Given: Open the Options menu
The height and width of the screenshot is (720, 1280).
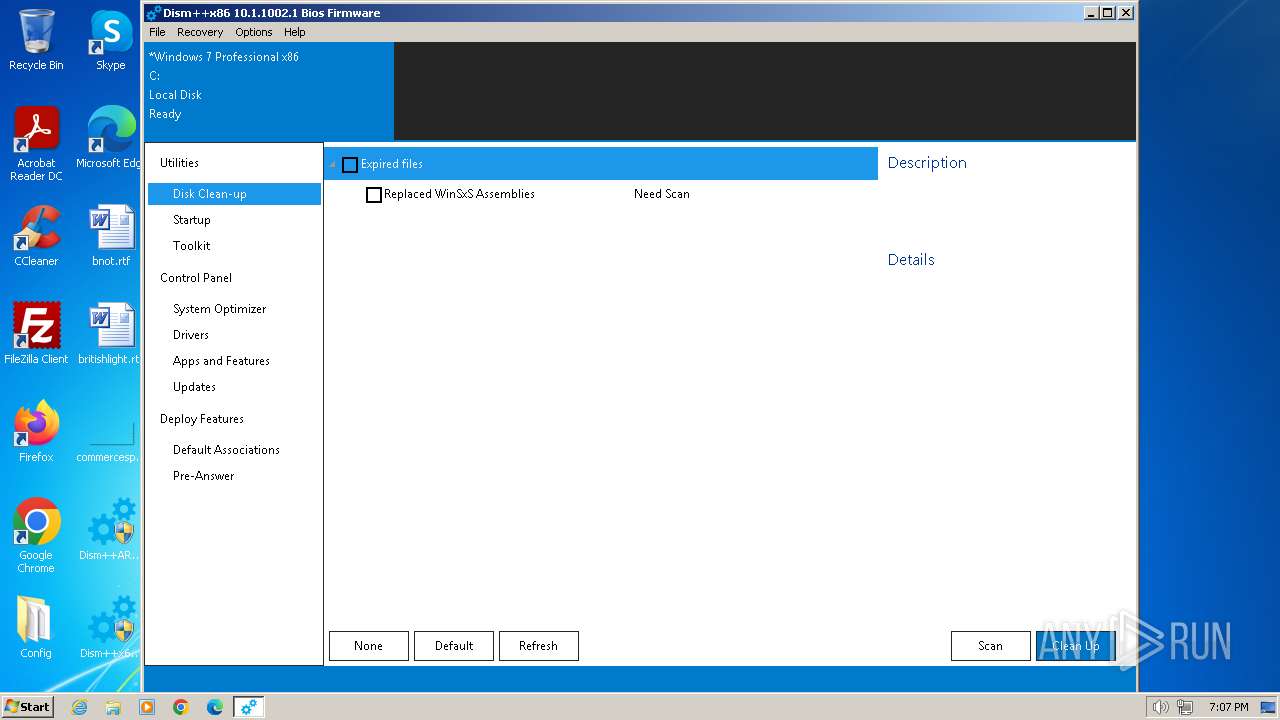Looking at the screenshot, I should 254,32.
